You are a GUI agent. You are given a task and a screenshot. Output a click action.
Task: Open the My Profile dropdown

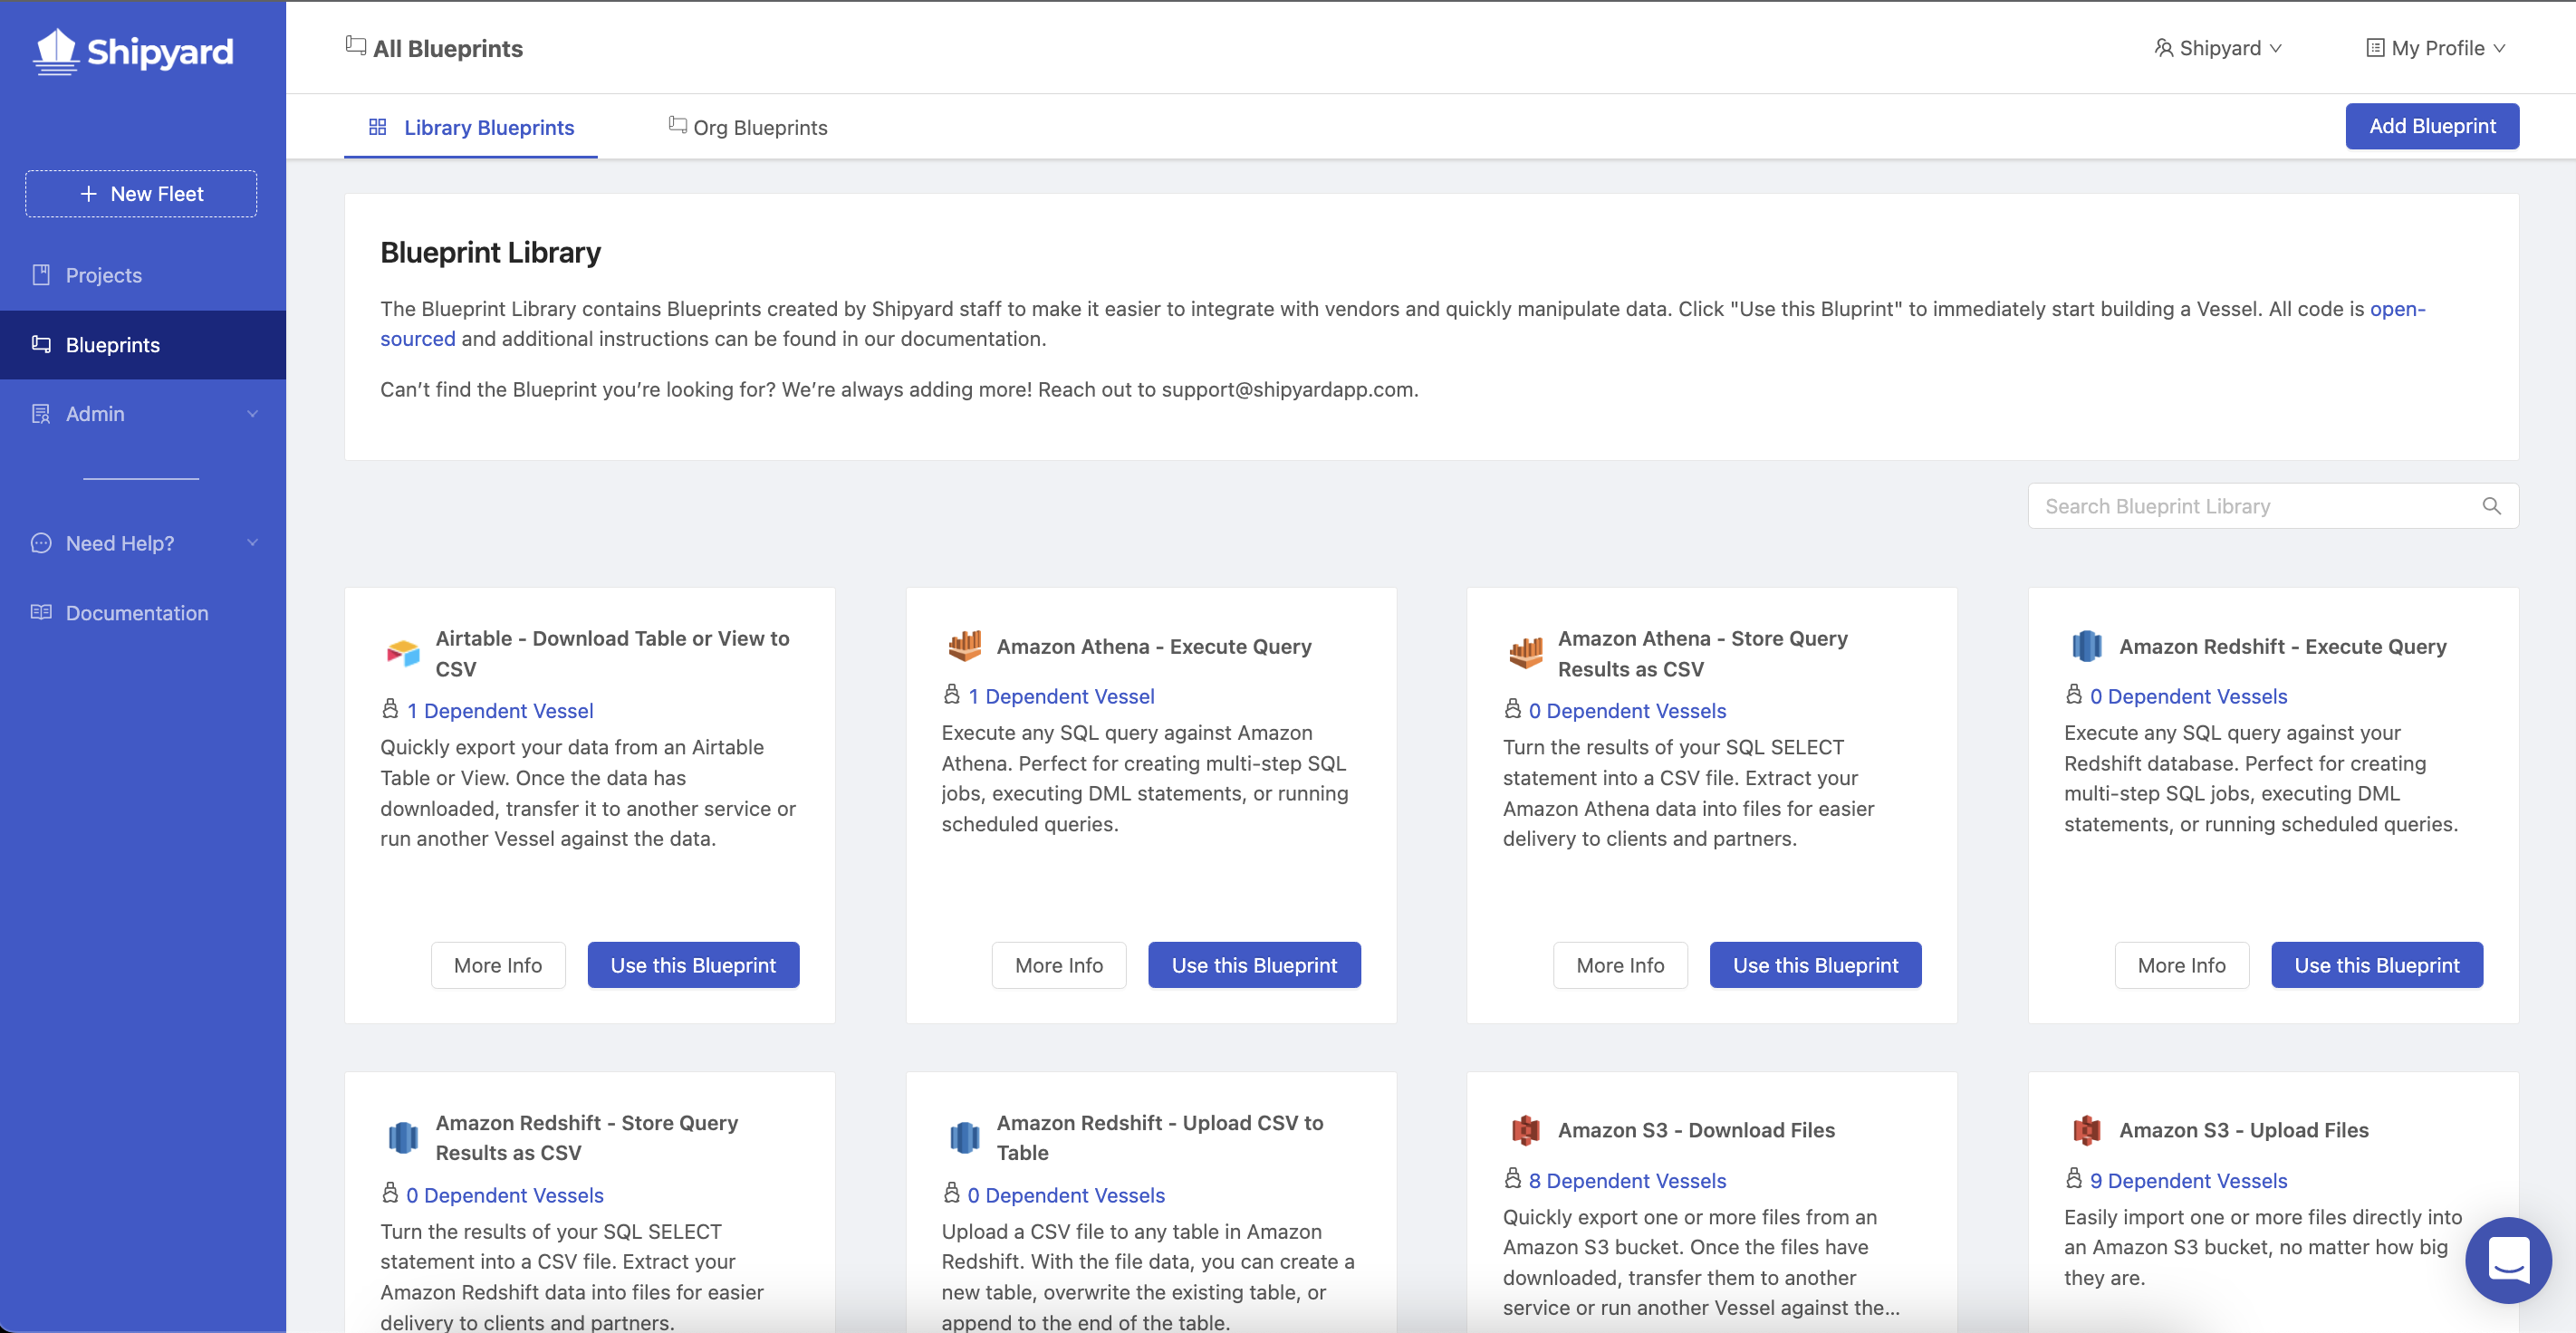(x=2435, y=48)
